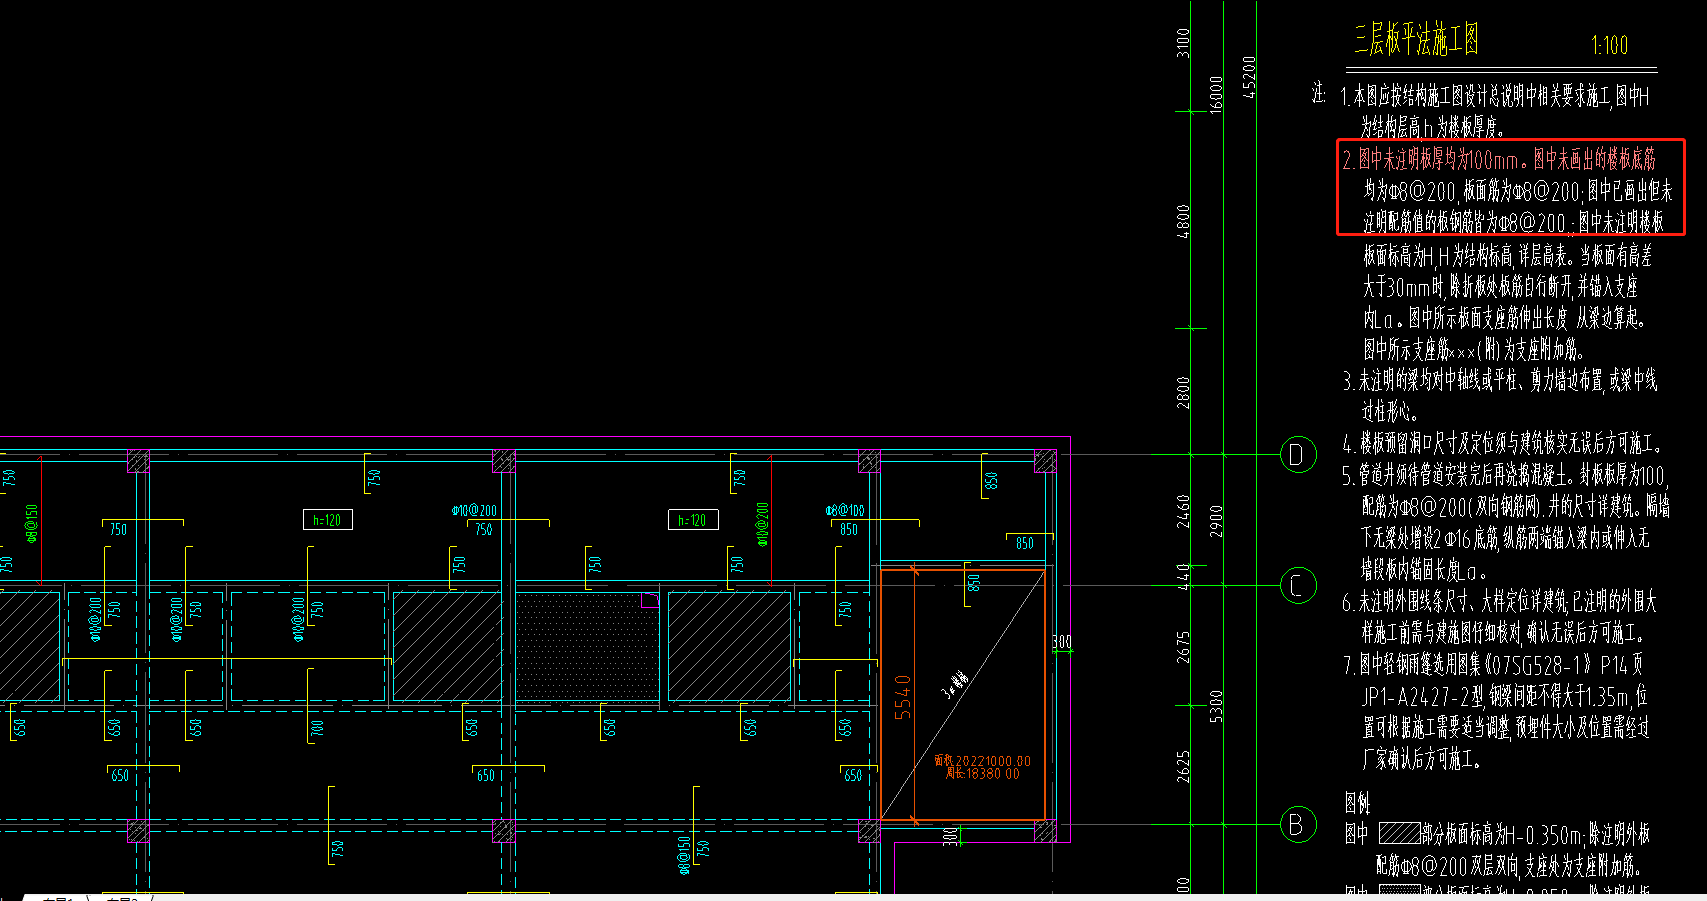Select the drawing title 三层板平法施工图

1416,41
